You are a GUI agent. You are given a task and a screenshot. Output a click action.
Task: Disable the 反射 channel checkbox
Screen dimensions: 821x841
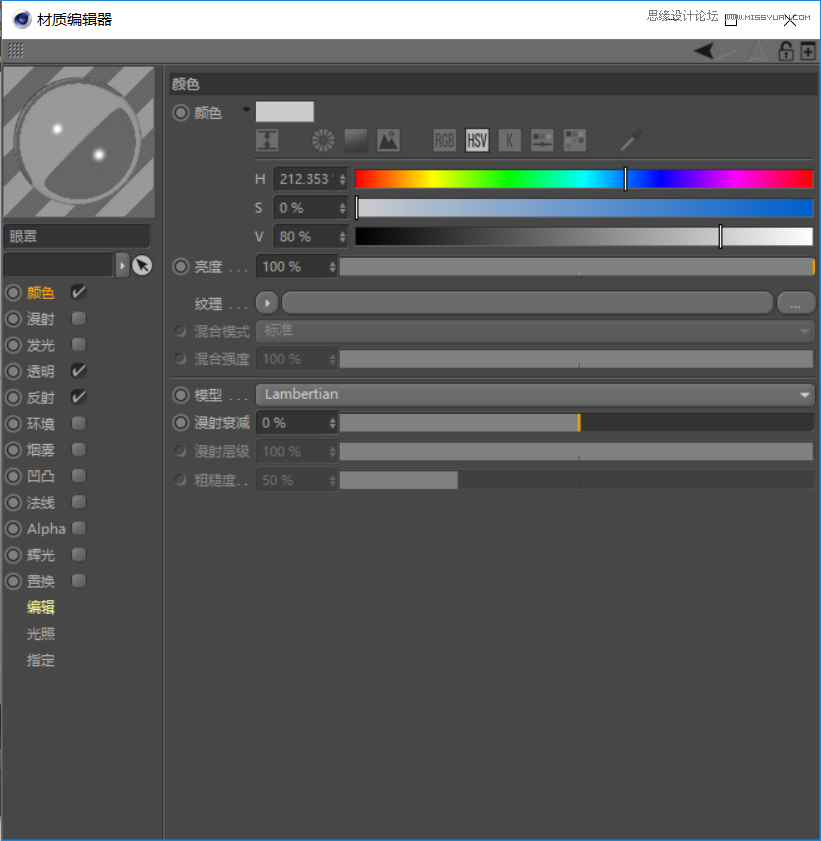point(77,397)
